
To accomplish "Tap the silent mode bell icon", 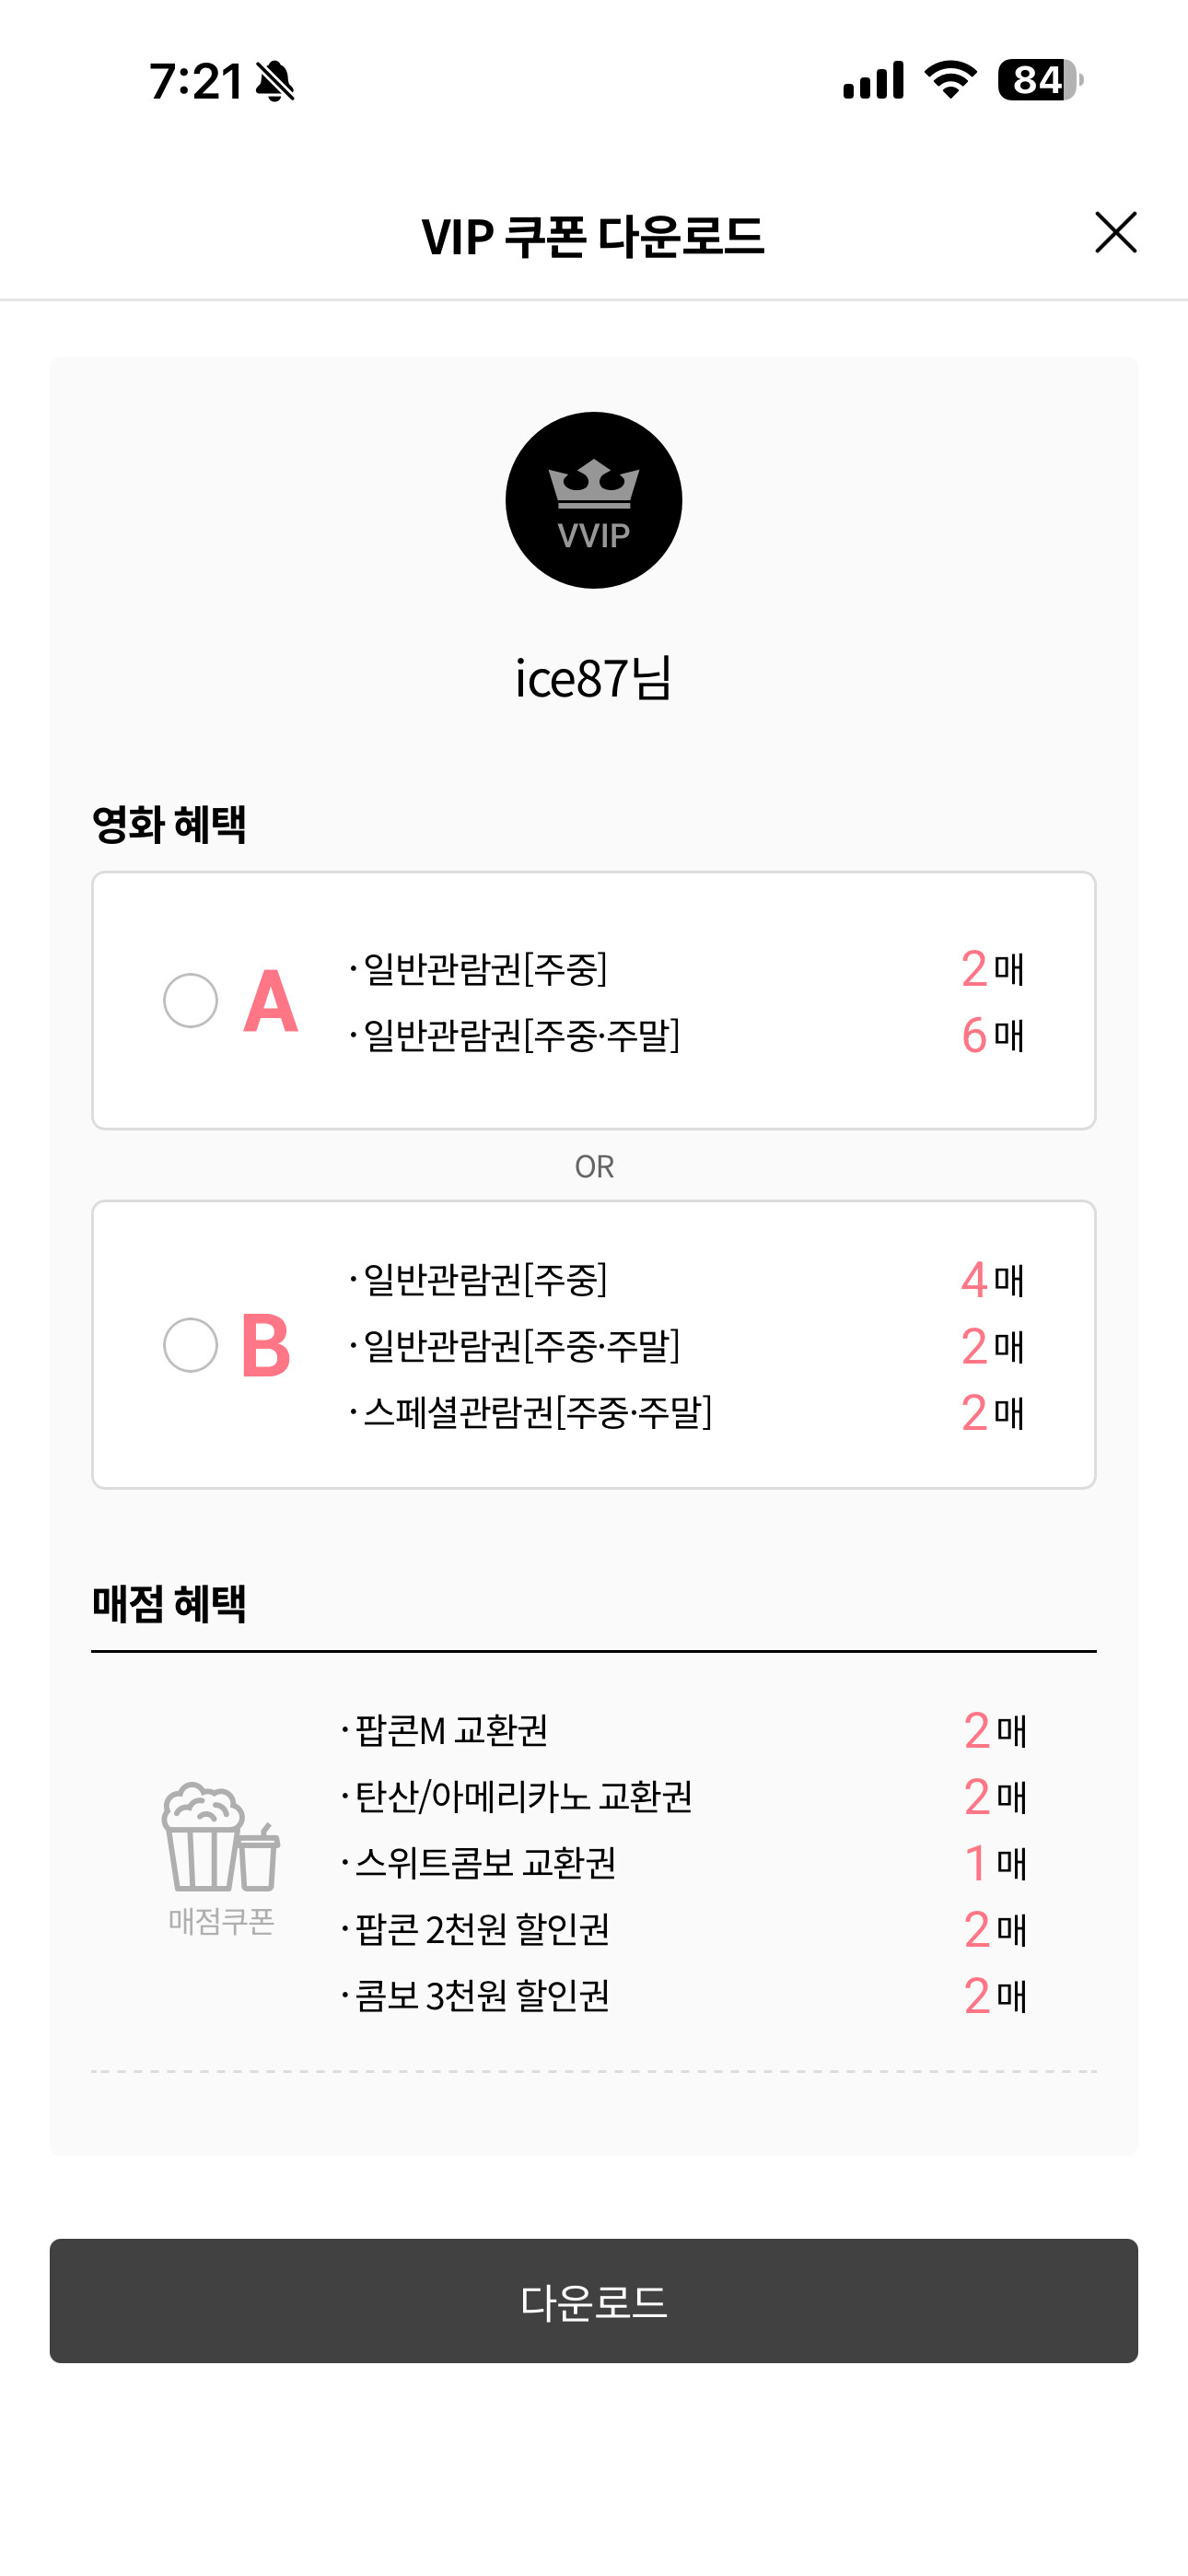I will coord(275,81).
